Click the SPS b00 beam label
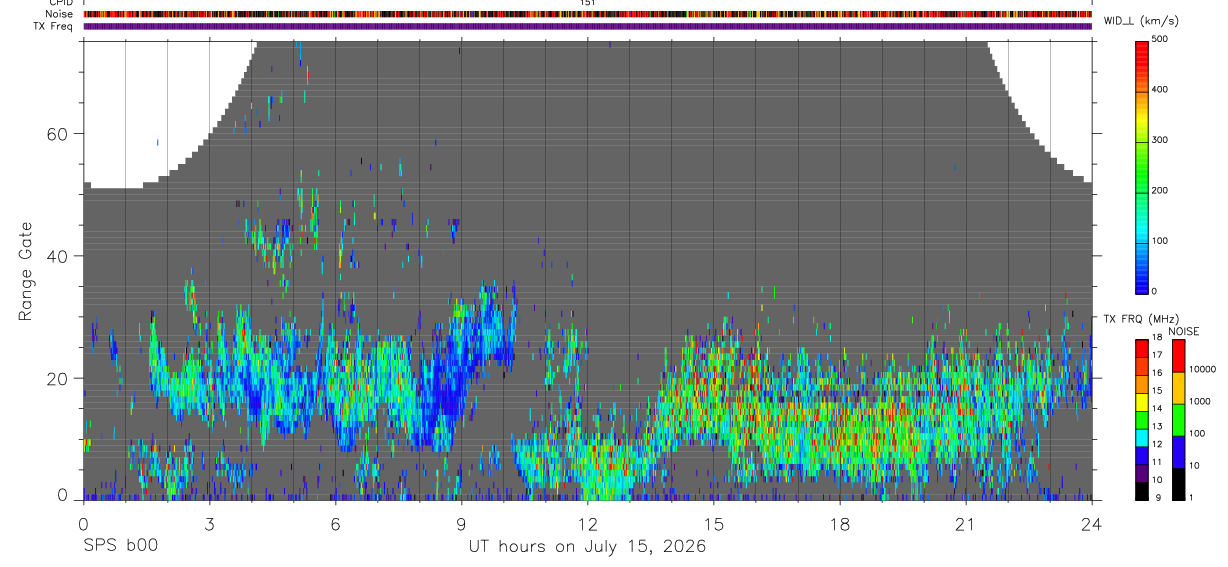Screen dimensions: 1228x567 pyautogui.click(x=120, y=547)
